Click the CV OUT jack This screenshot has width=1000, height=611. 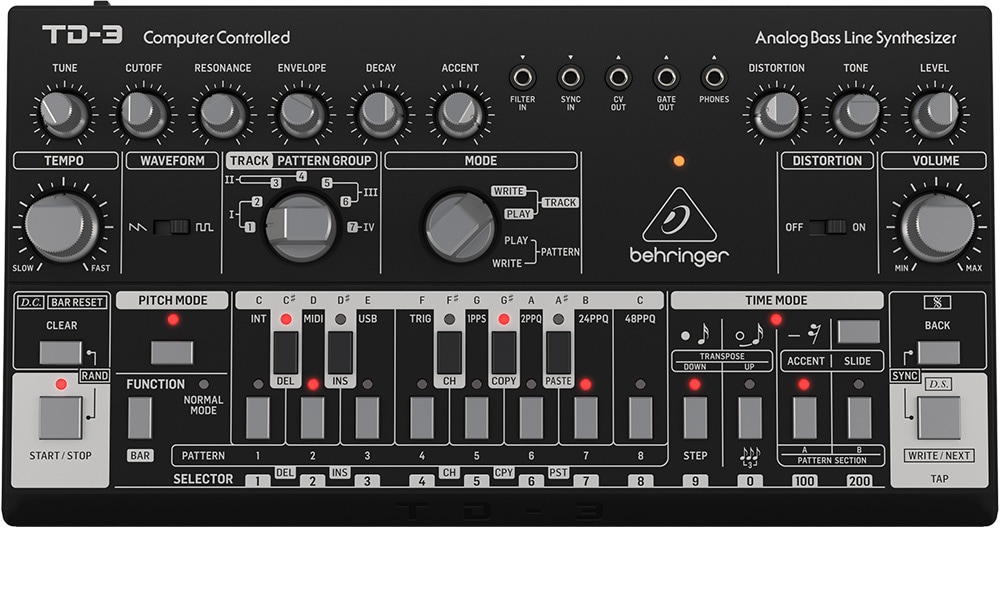coord(618,78)
